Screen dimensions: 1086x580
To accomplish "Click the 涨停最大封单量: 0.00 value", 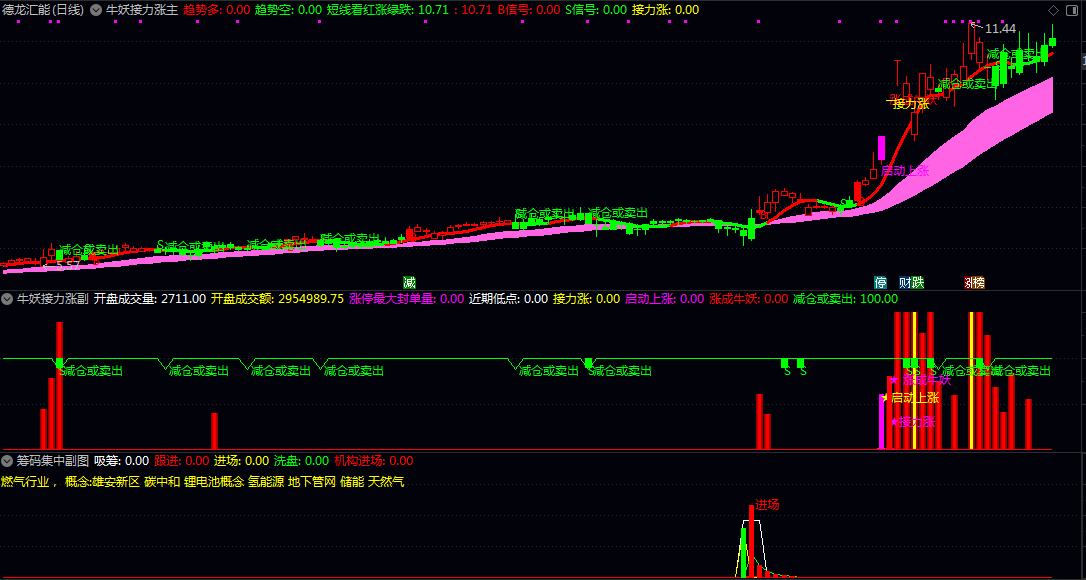I will pos(407,299).
